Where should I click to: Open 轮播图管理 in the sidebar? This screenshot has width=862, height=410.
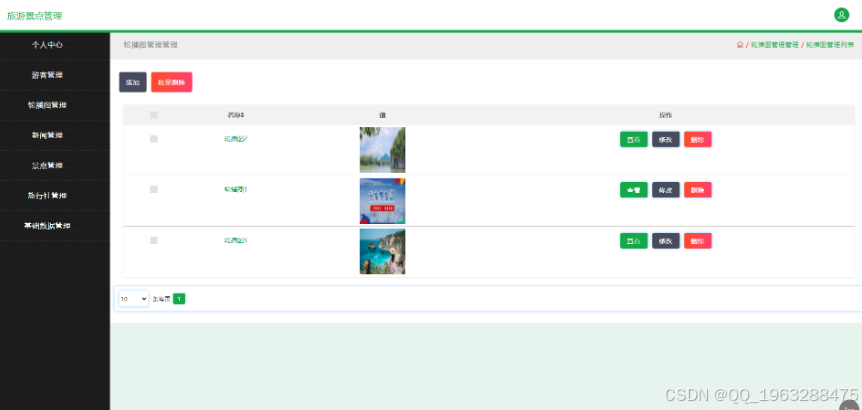tap(47, 105)
